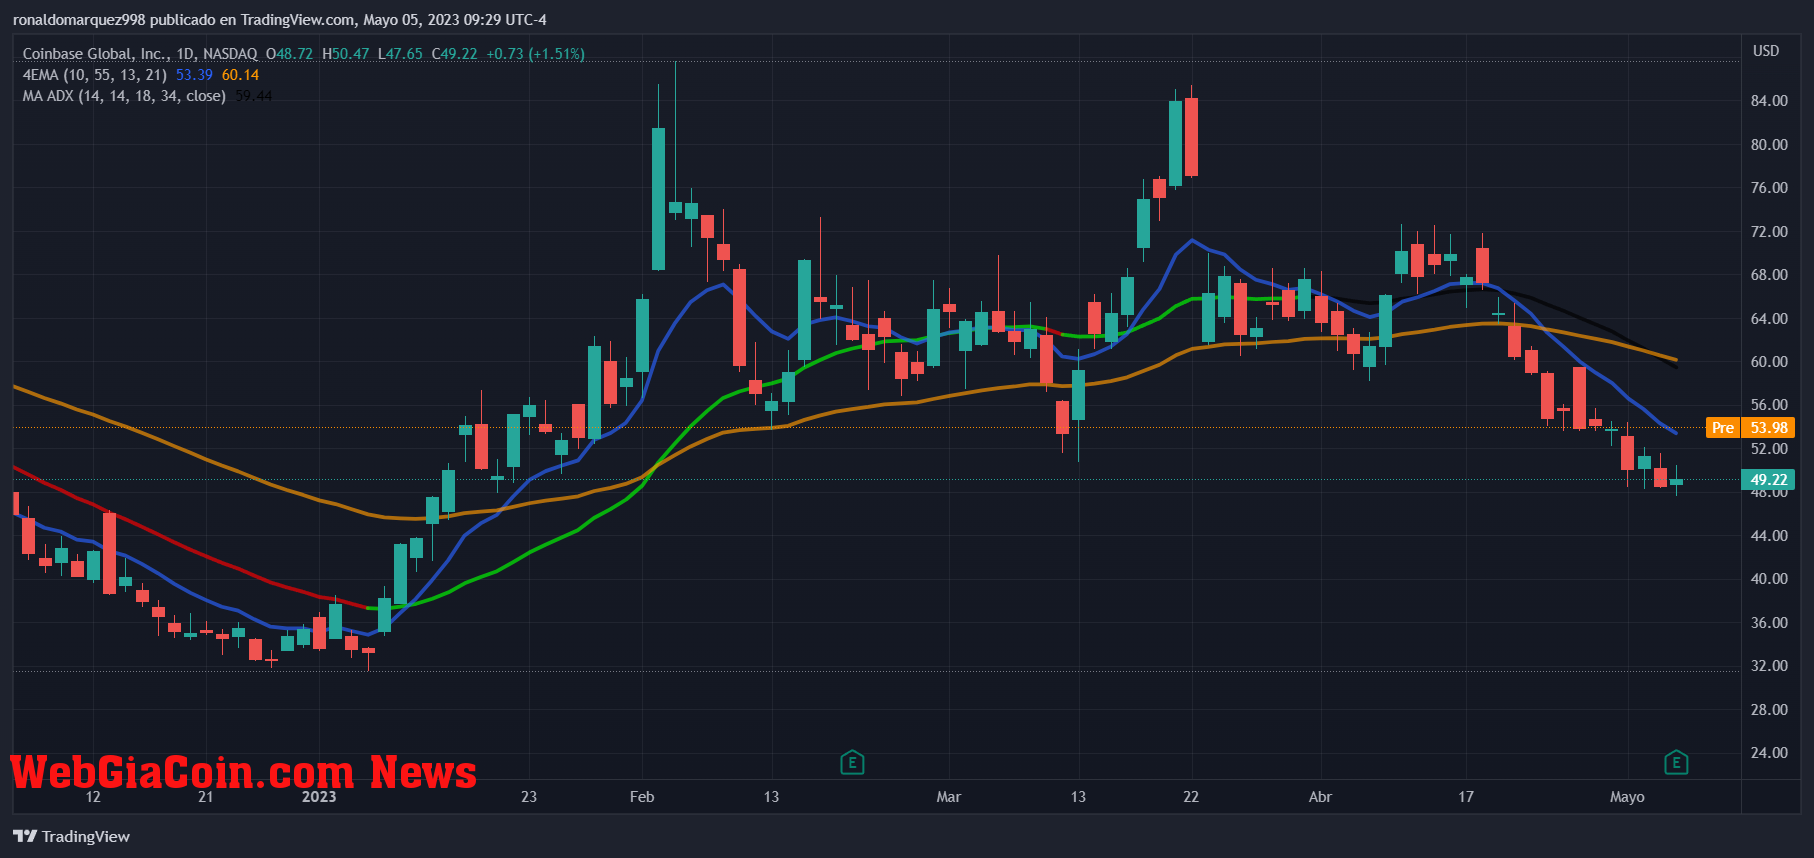
Task: Click the 22 date label on the time axis
Action: pos(1191,797)
